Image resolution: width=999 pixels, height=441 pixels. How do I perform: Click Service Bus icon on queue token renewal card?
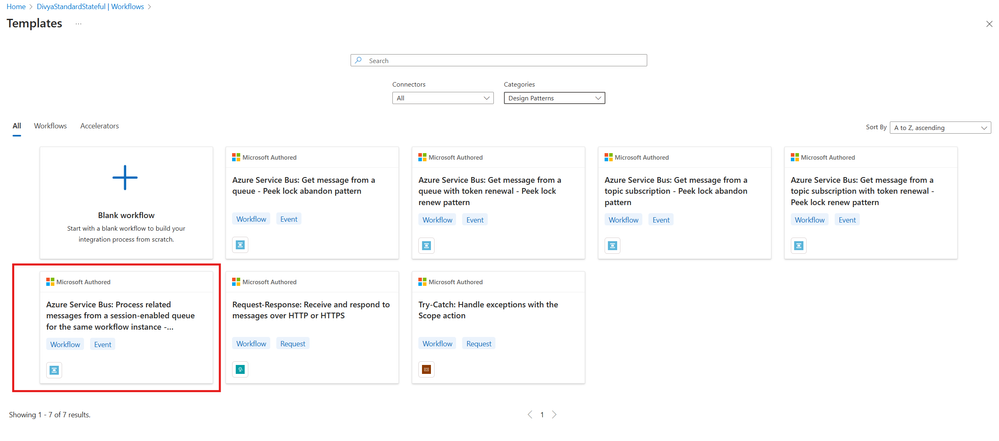click(426, 245)
